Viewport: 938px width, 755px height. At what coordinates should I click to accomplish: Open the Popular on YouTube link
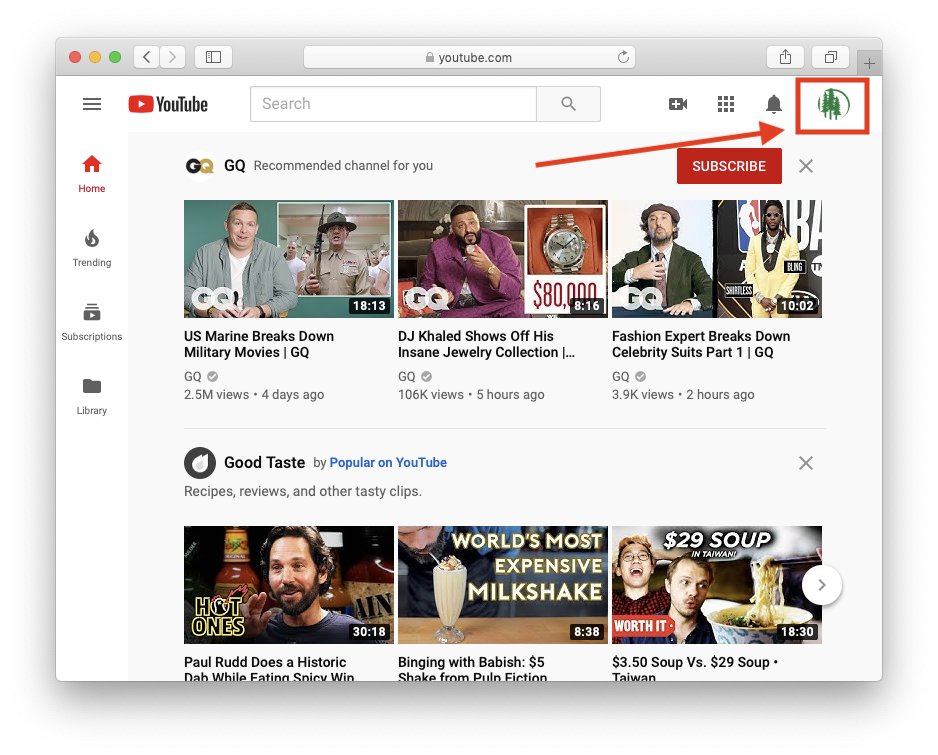pos(388,462)
